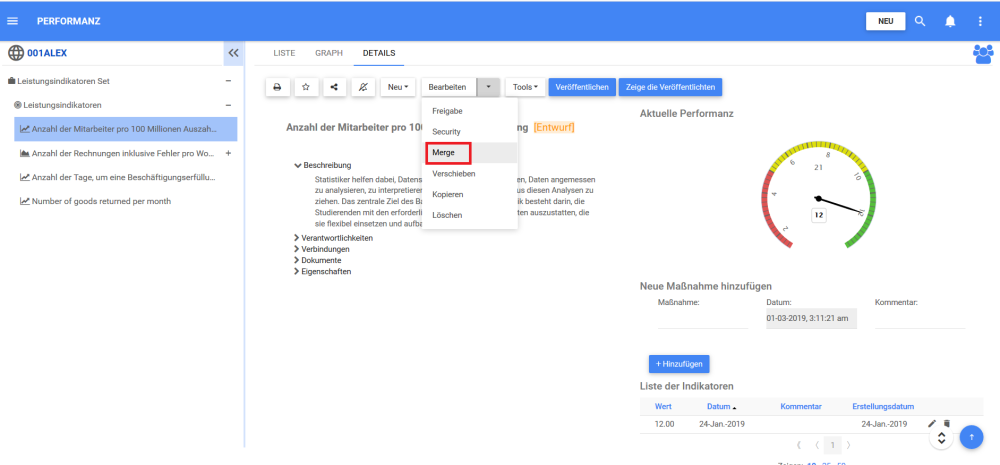Image resolution: width=1000 pixels, height=465 pixels.
Task: Click the Datum field 01-03-2019
Action: tap(811, 318)
